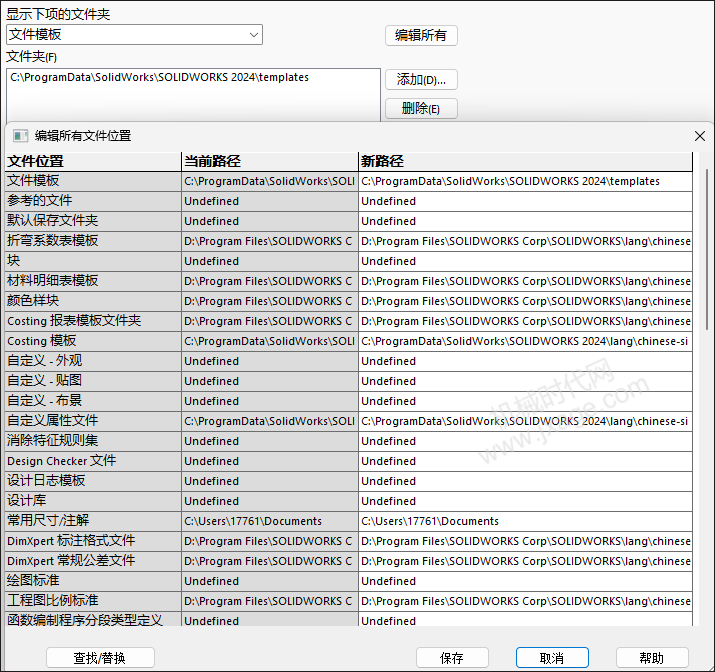The image size is (715, 672).
Task: Click the 编辑所有 button
Action: (421, 35)
